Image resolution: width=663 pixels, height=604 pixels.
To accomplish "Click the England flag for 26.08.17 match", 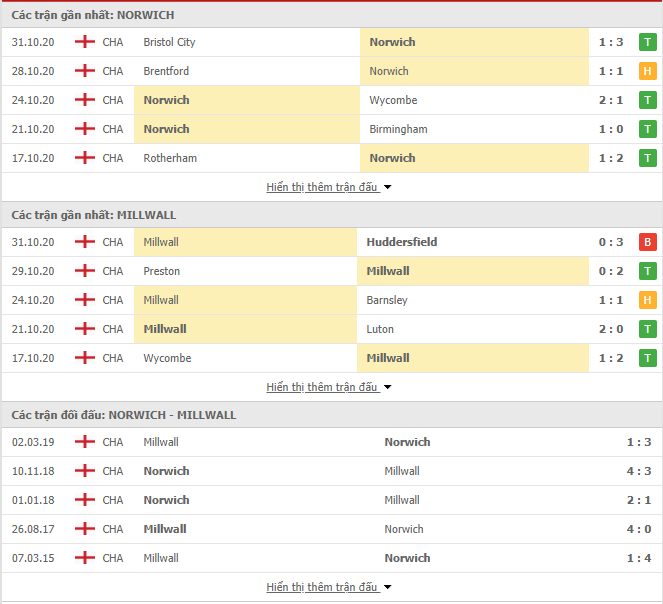I will pos(85,529).
